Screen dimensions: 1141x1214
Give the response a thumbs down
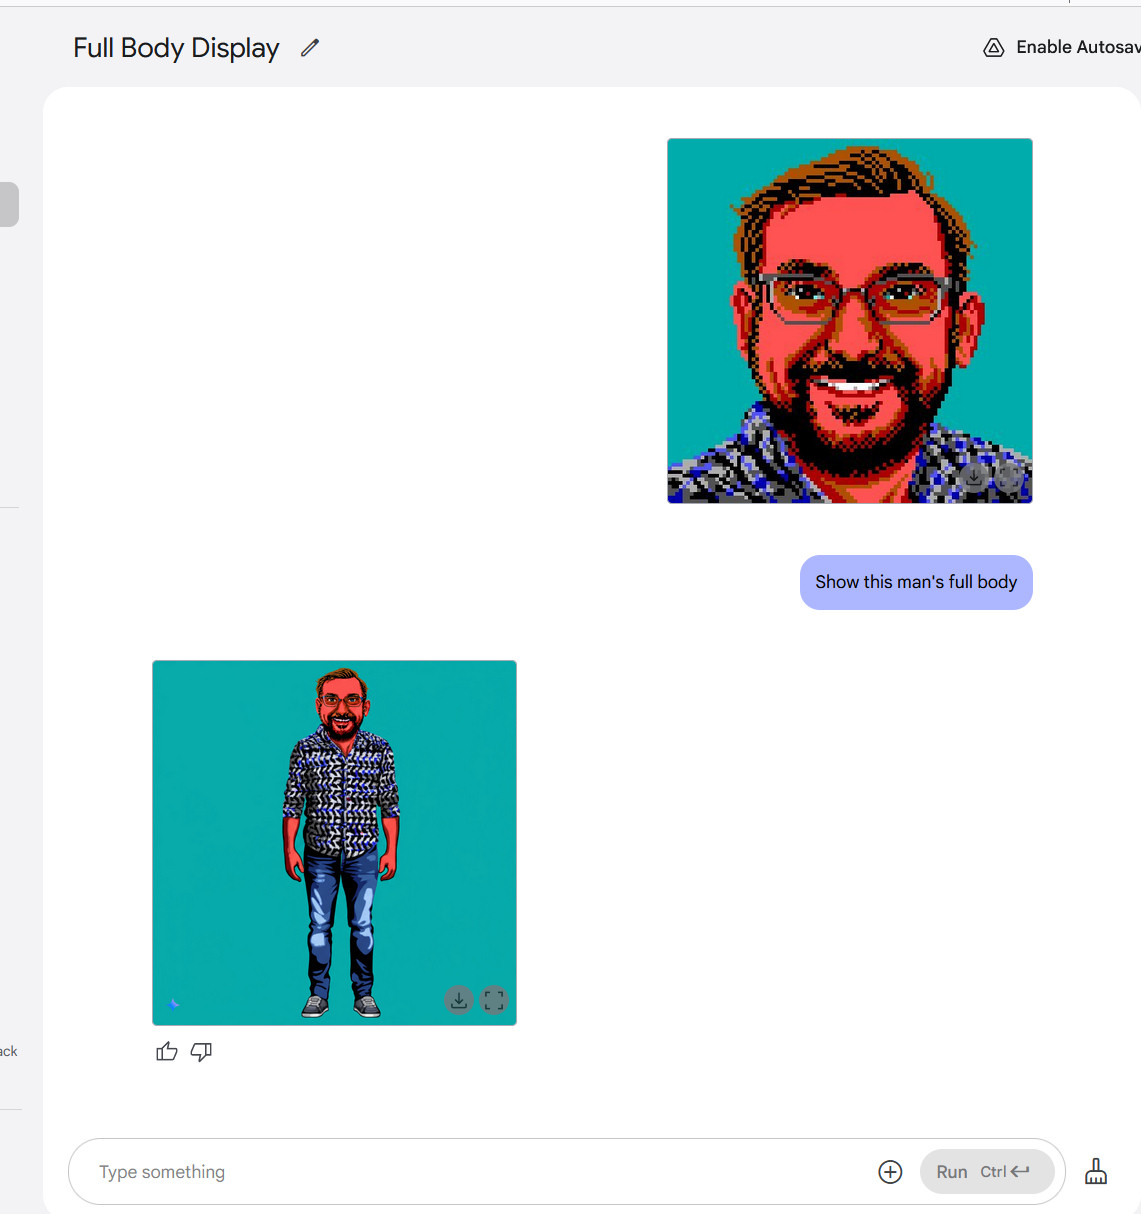201,1052
